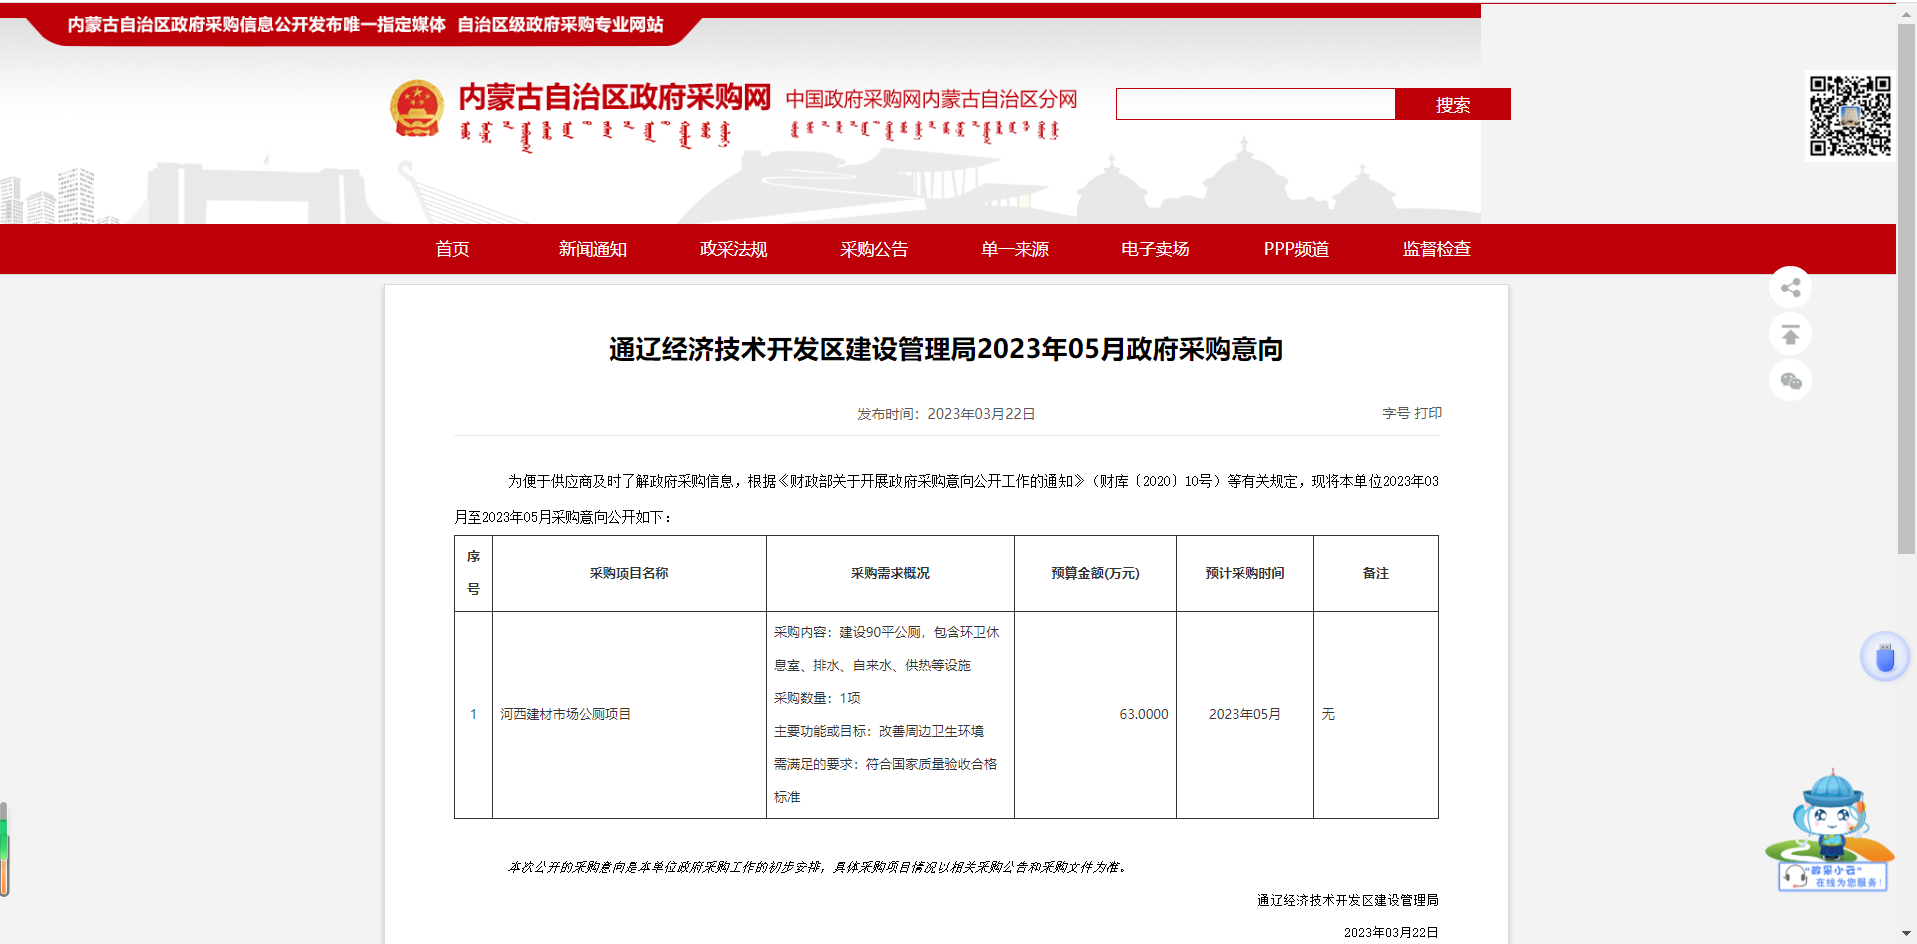The image size is (1917, 944).
Task: Click the scrollbar down arrow
Action: pyautogui.click(x=1906, y=933)
